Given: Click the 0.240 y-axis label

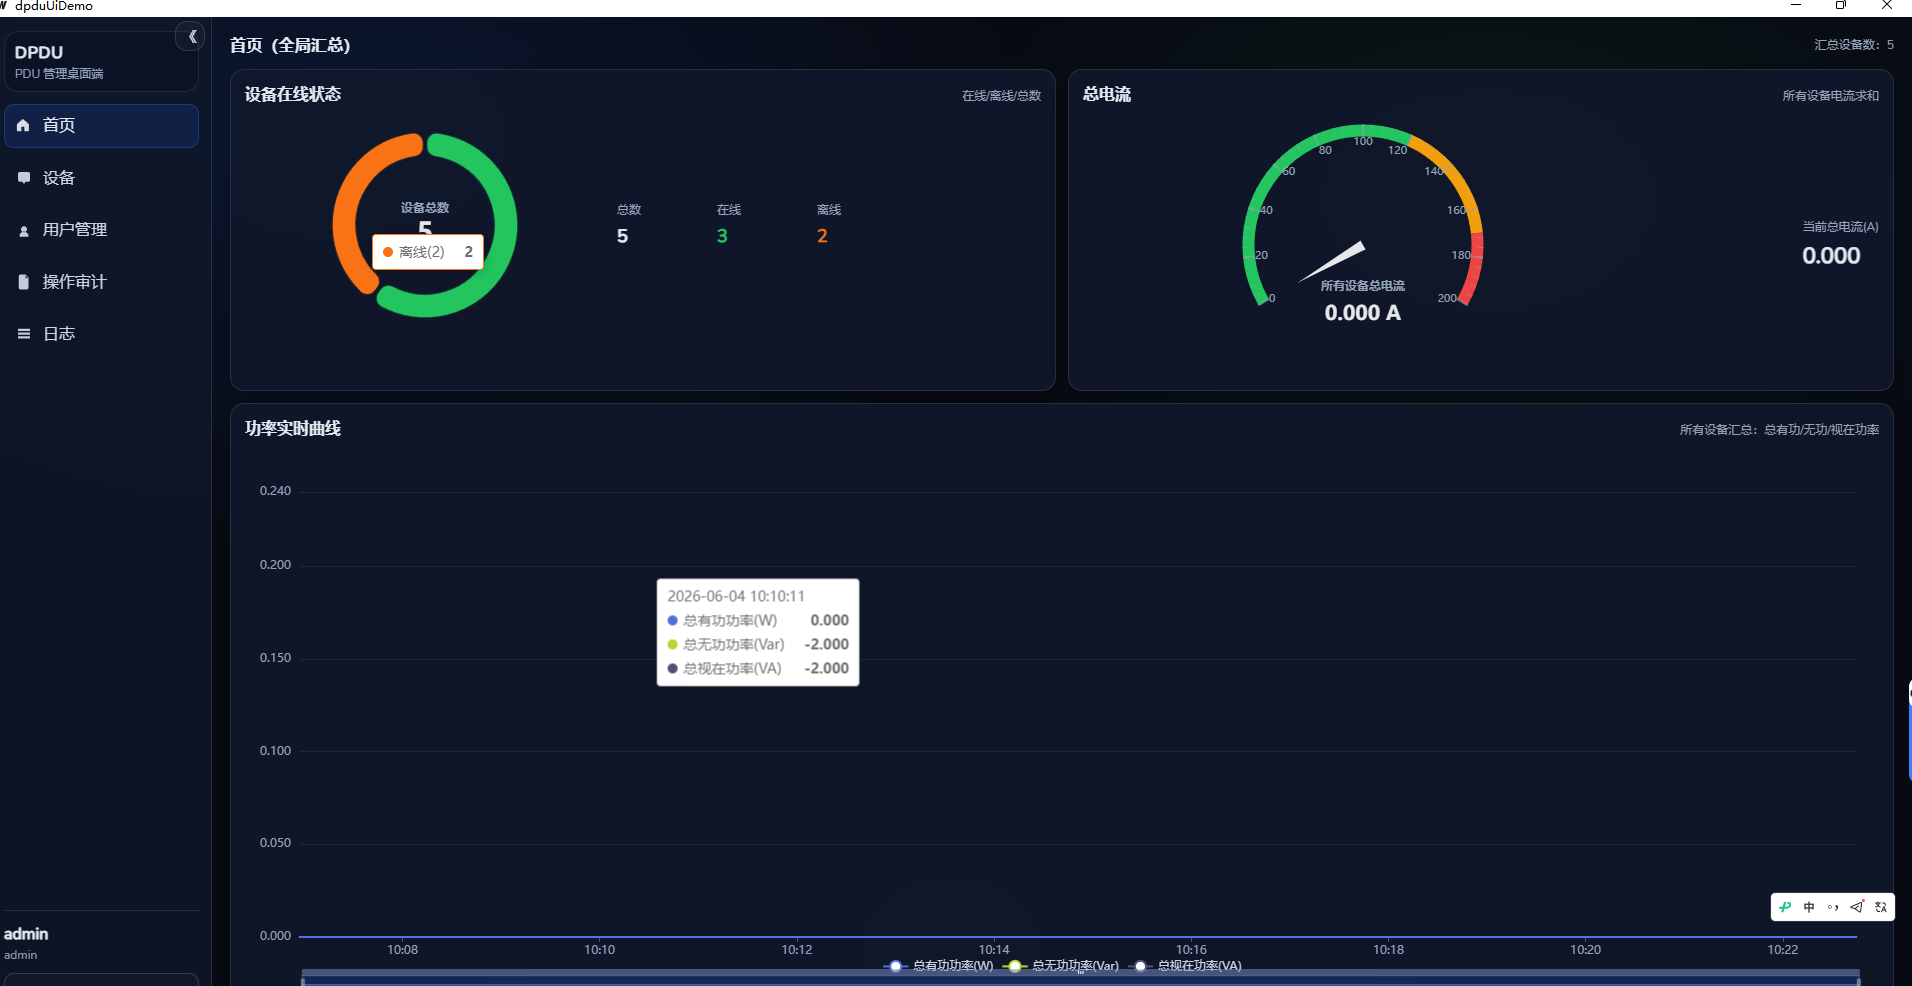Looking at the screenshot, I should [275, 491].
